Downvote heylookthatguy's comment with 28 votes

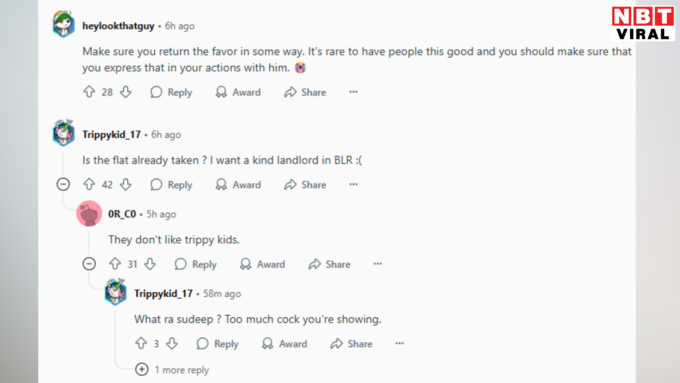coord(126,92)
